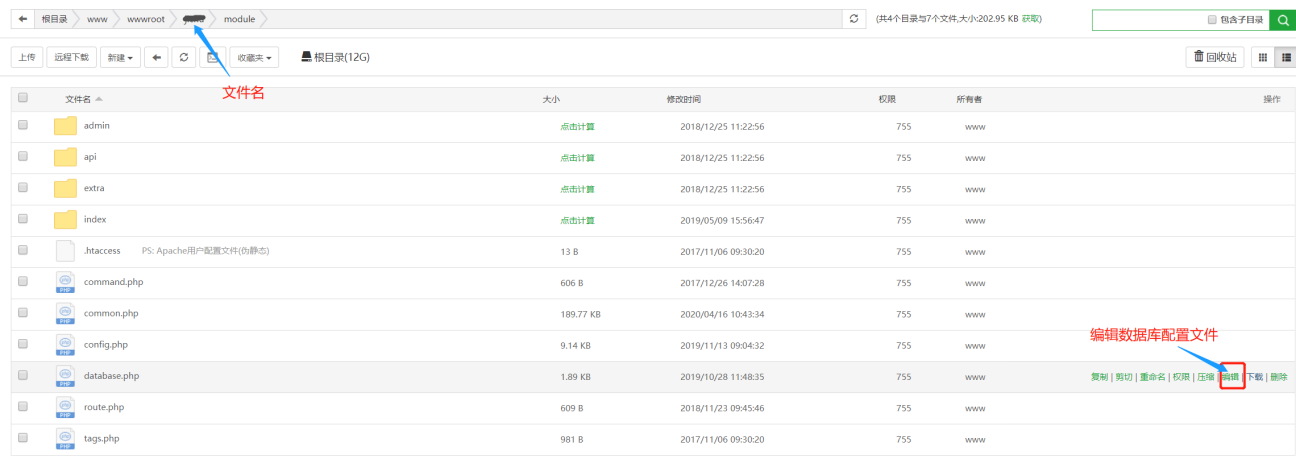Switch to grid icon view
The width and height of the screenshot is (1296, 467).
(1263, 57)
